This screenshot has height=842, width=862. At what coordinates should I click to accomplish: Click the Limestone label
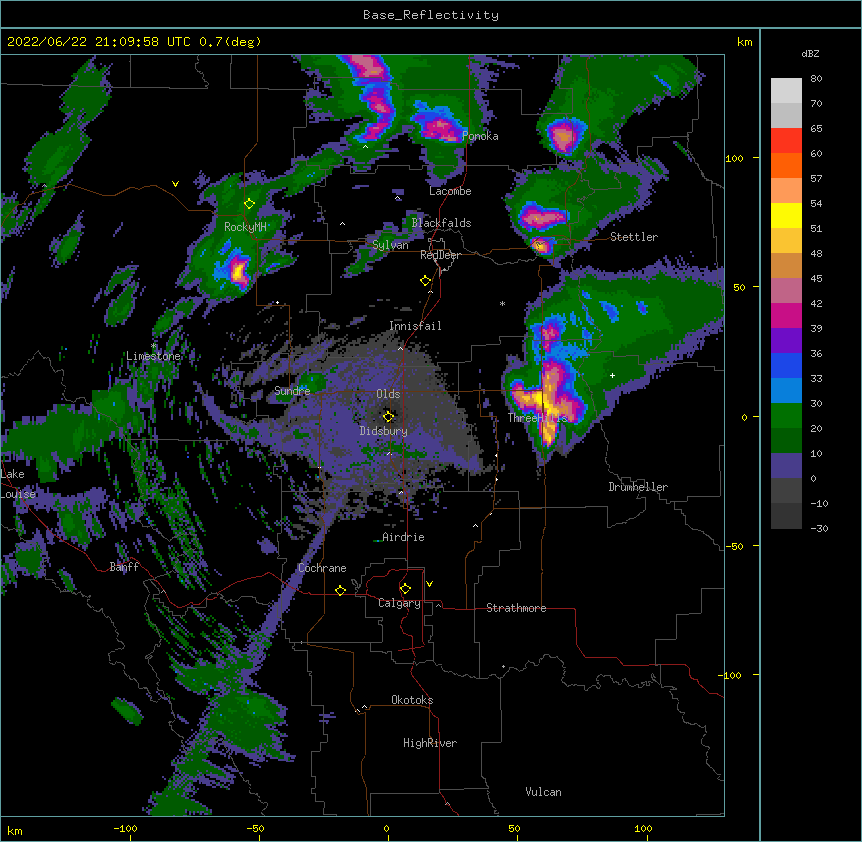pyautogui.click(x=153, y=356)
